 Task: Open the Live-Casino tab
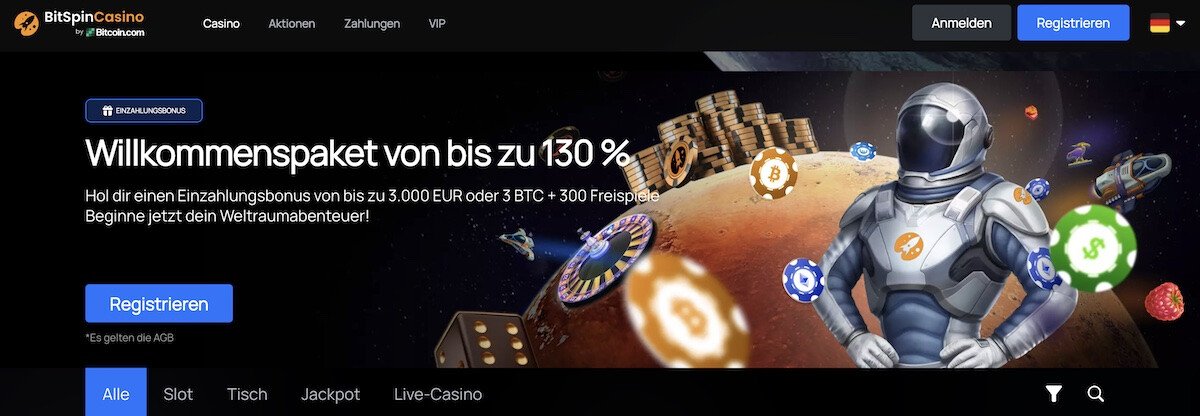pyautogui.click(x=438, y=394)
